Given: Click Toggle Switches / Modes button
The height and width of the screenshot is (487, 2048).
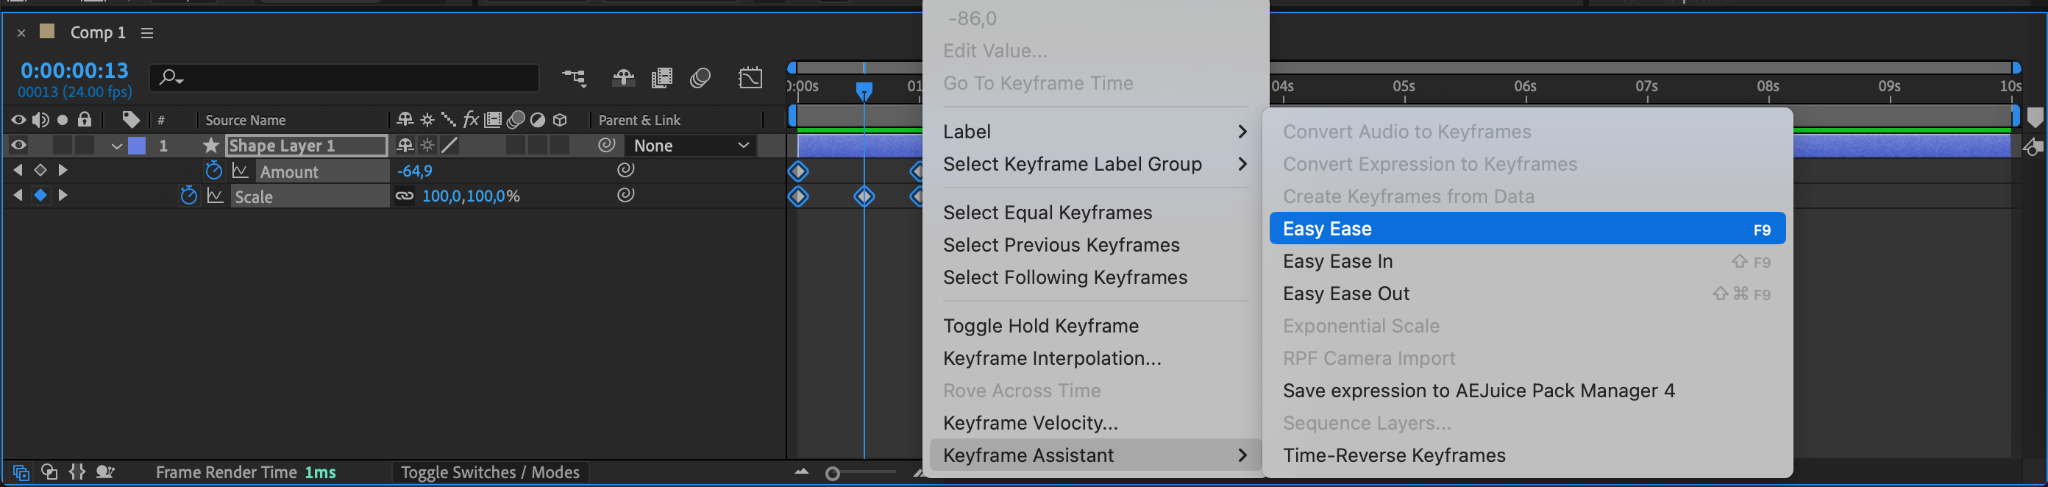Looking at the screenshot, I should click(490, 472).
